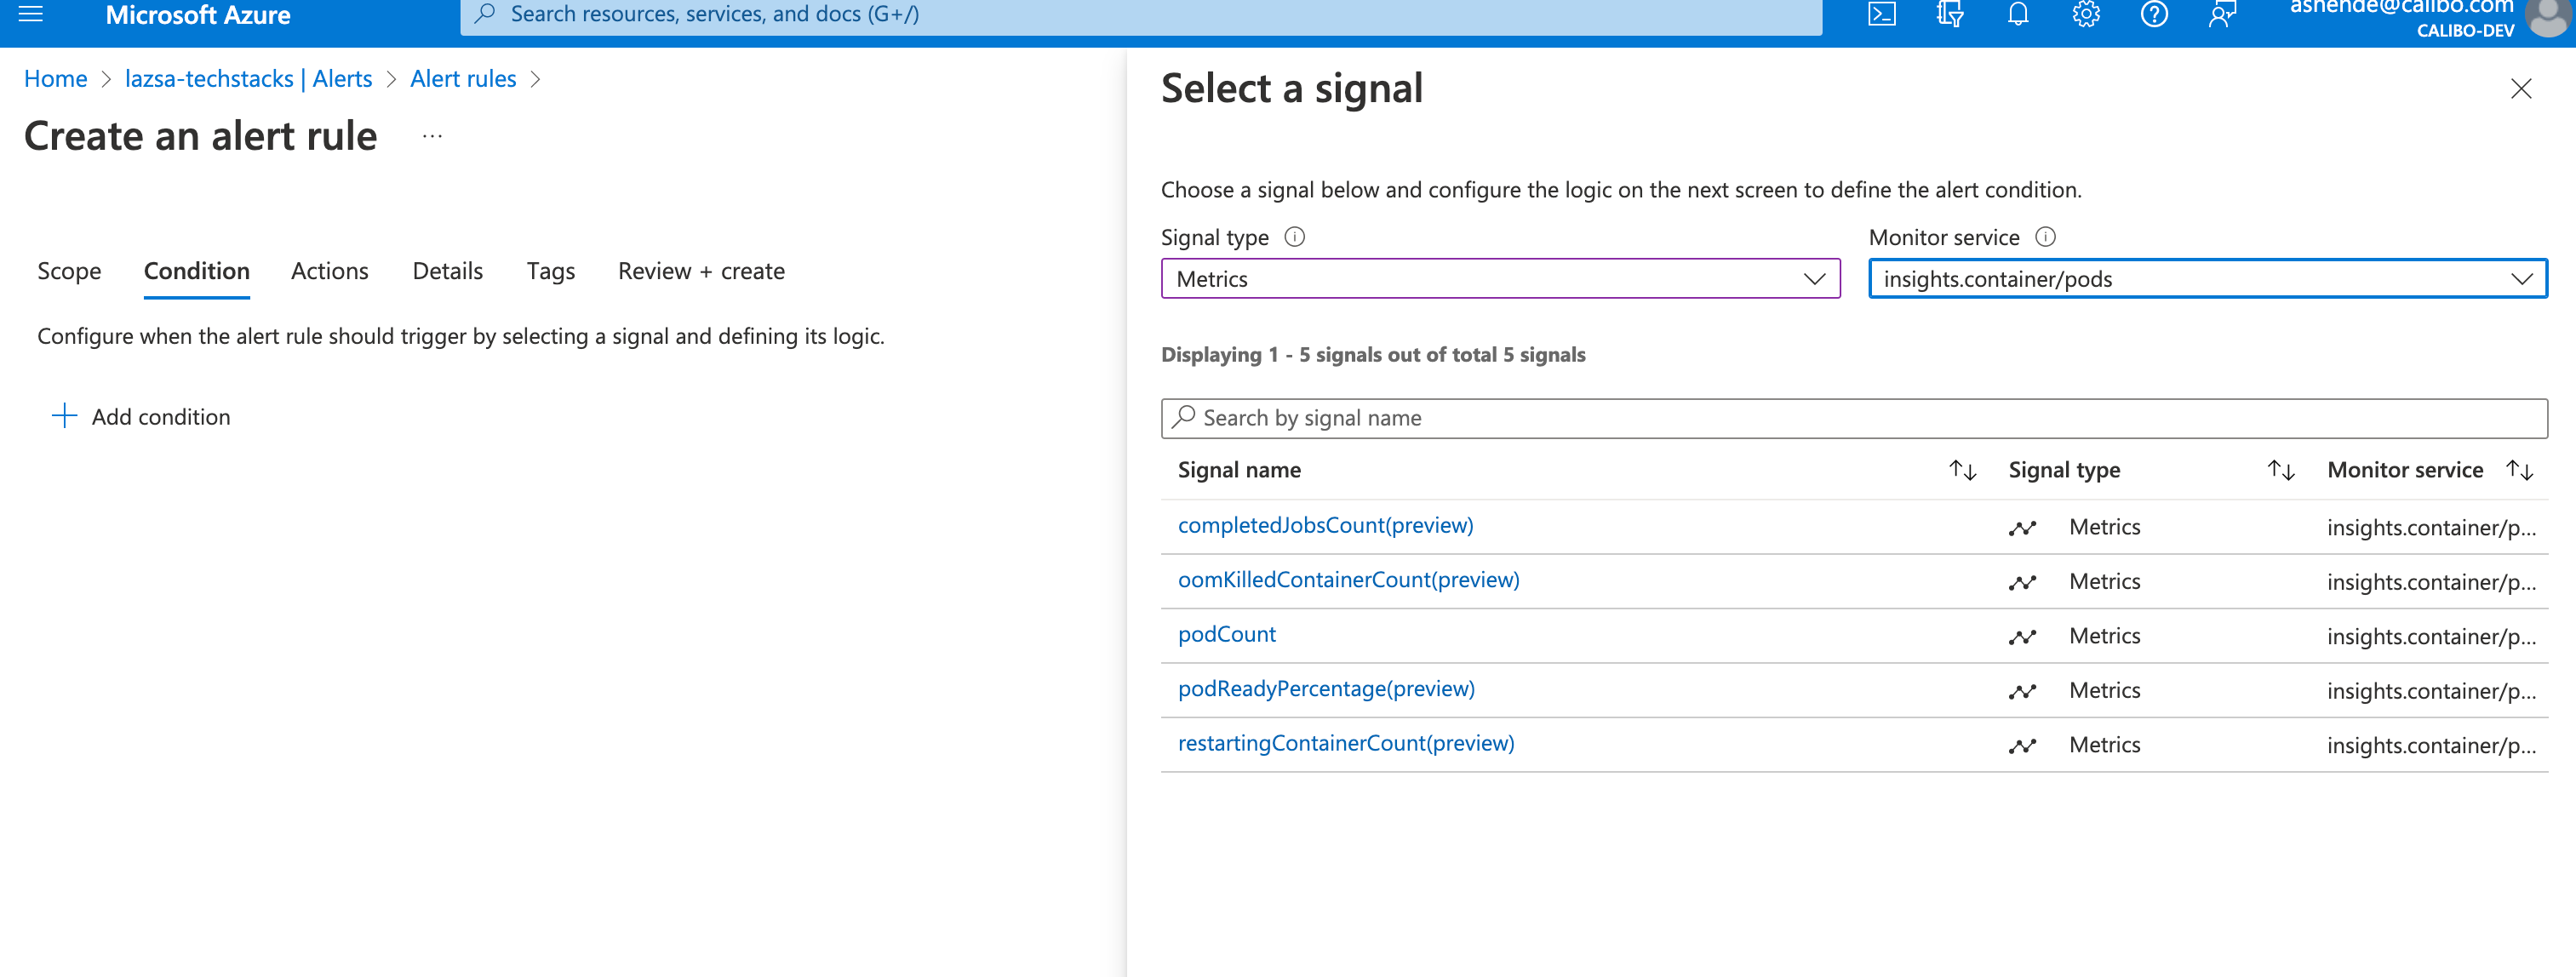Open the Tags tab
This screenshot has width=2576, height=977.
point(551,271)
